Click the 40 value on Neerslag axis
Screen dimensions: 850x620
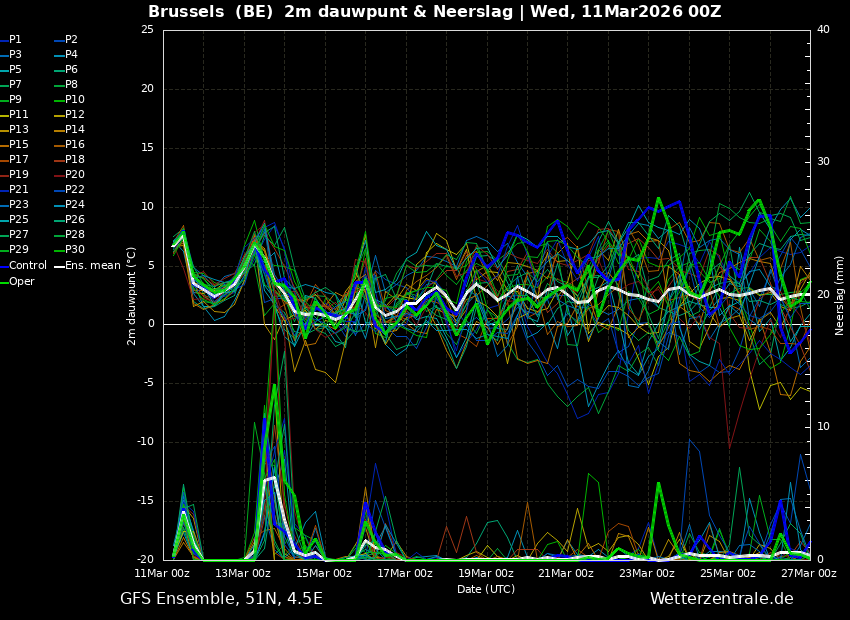pos(823,30)
